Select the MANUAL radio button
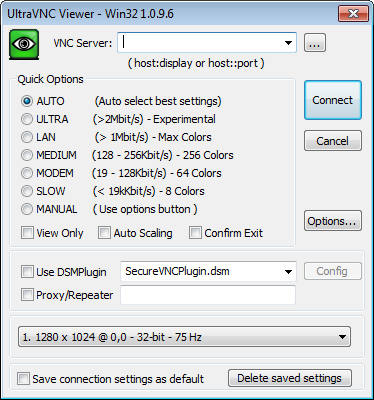 click(27, 209)
